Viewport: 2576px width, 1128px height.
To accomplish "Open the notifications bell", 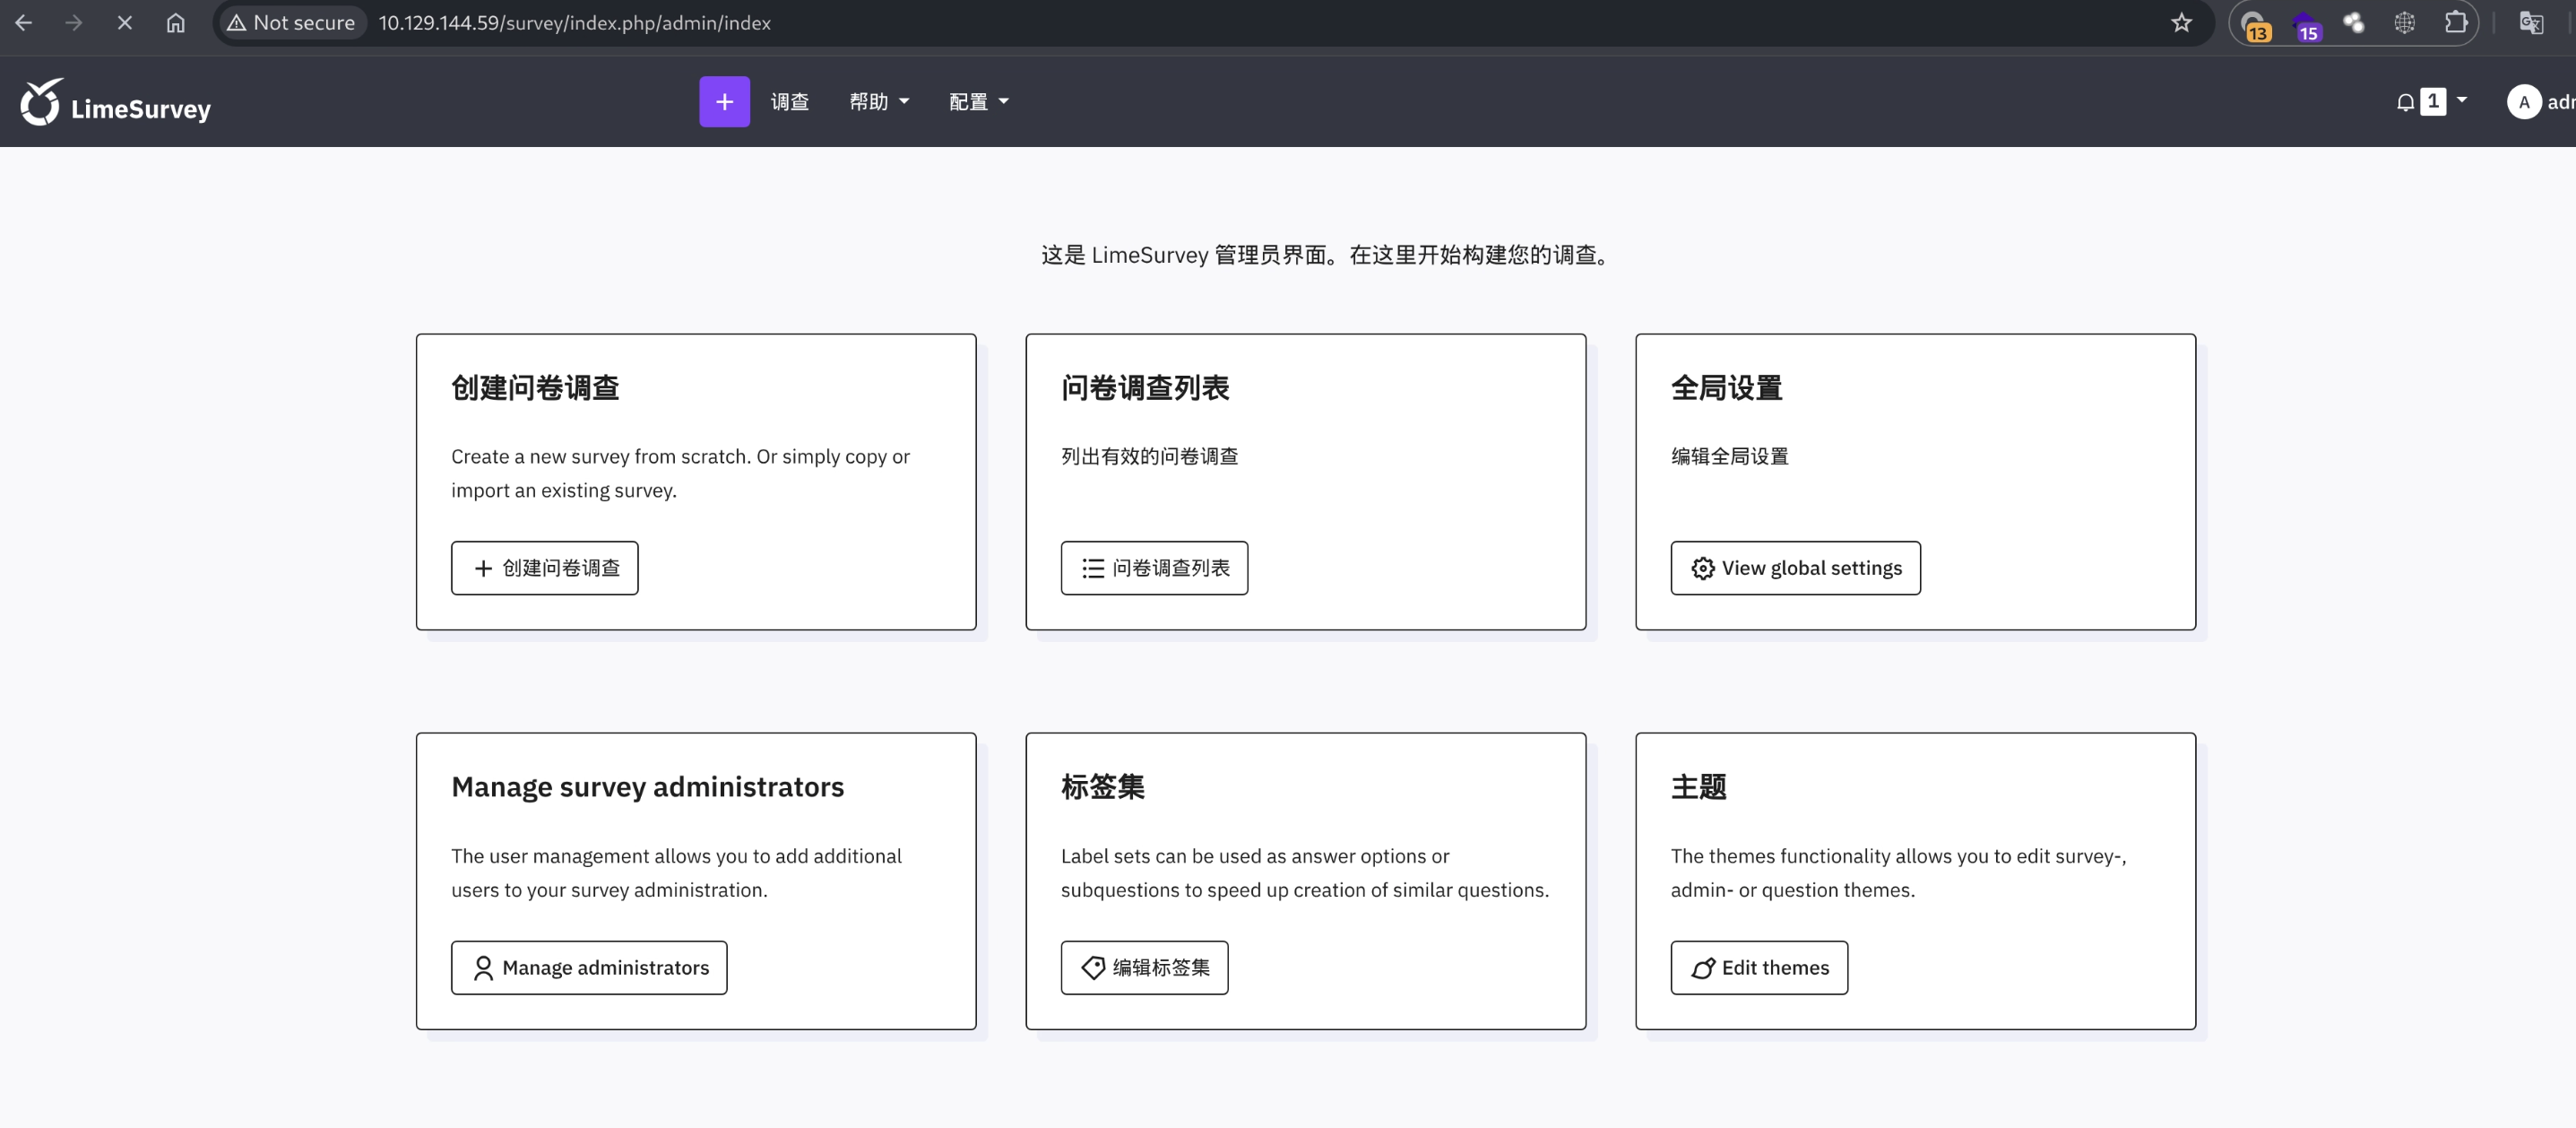I will tap(2405, 102).
